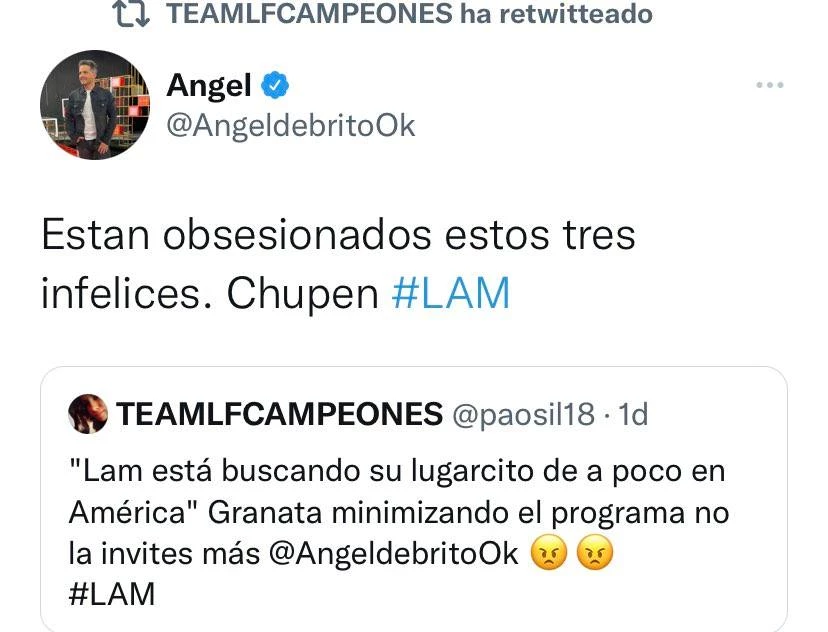
Task: Click the retweet arrows icon at top
Action: tap(131, 13)
